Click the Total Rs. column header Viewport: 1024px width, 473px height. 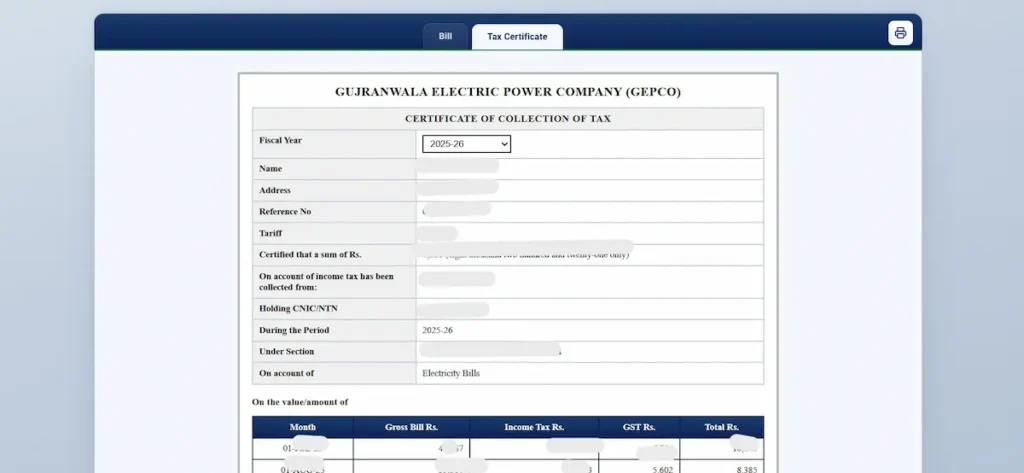click(722, 427)
